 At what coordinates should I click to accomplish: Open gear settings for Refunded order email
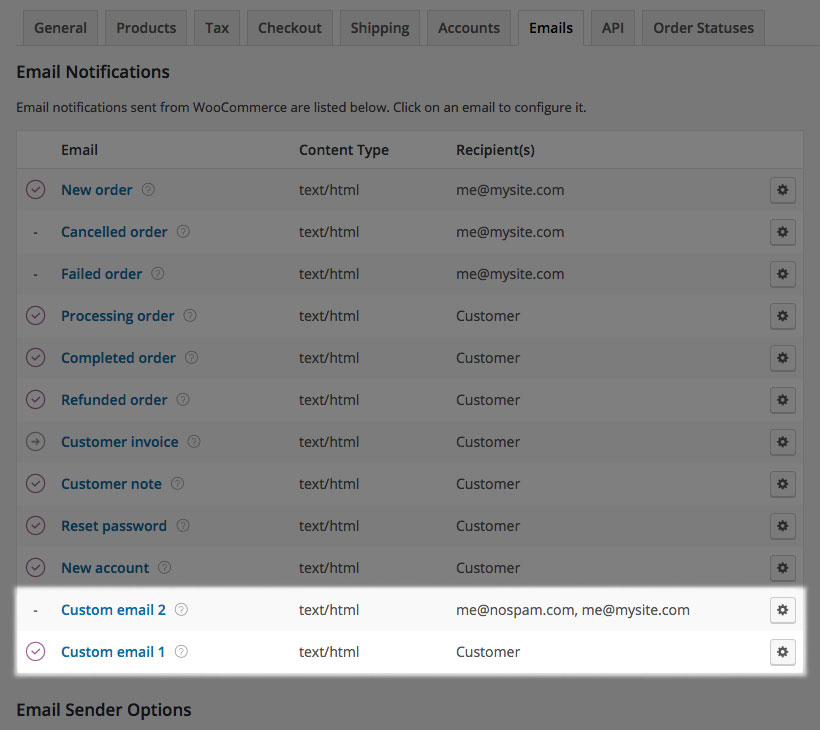[783, 400]
